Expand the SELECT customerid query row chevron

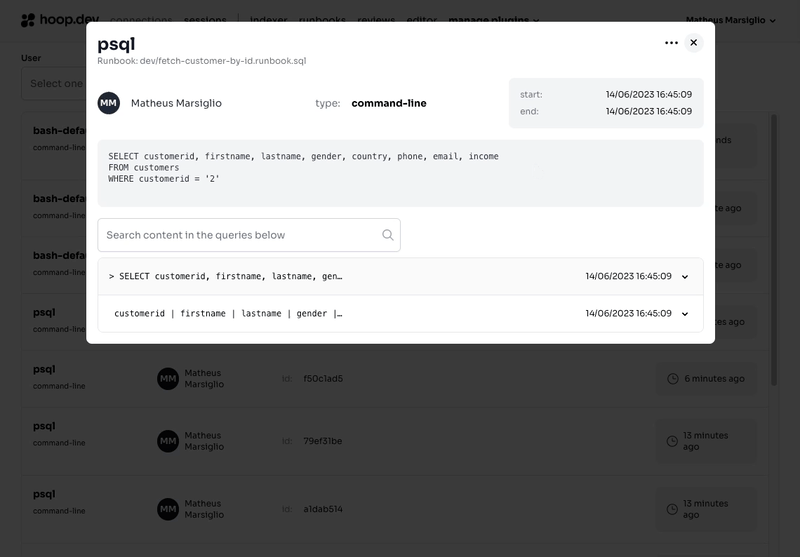coord(685,277)
